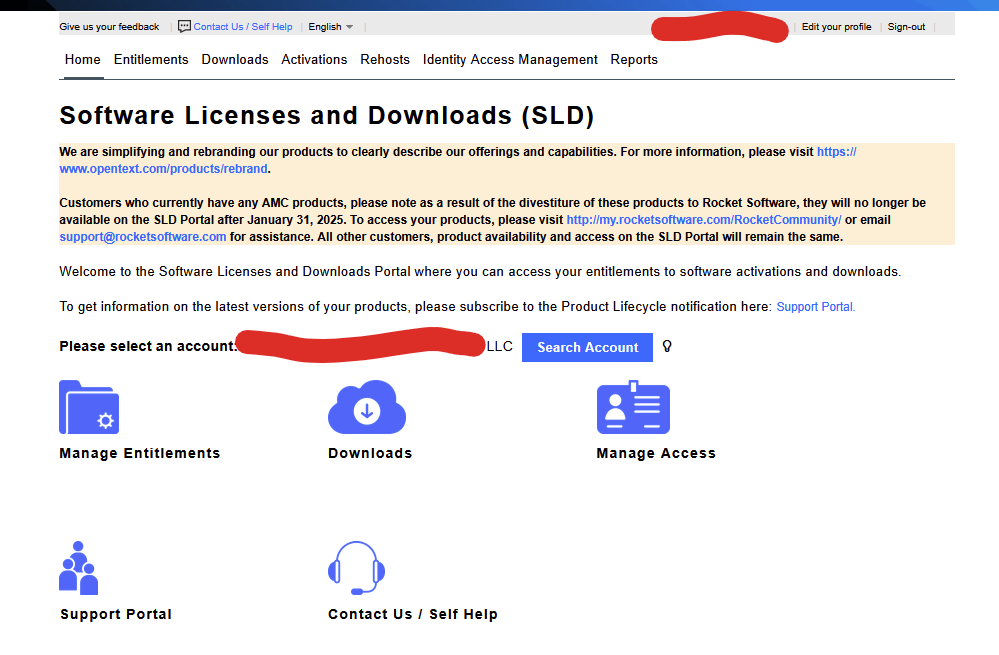
Task: Go to the Home tab
Action: click(82, 59)
